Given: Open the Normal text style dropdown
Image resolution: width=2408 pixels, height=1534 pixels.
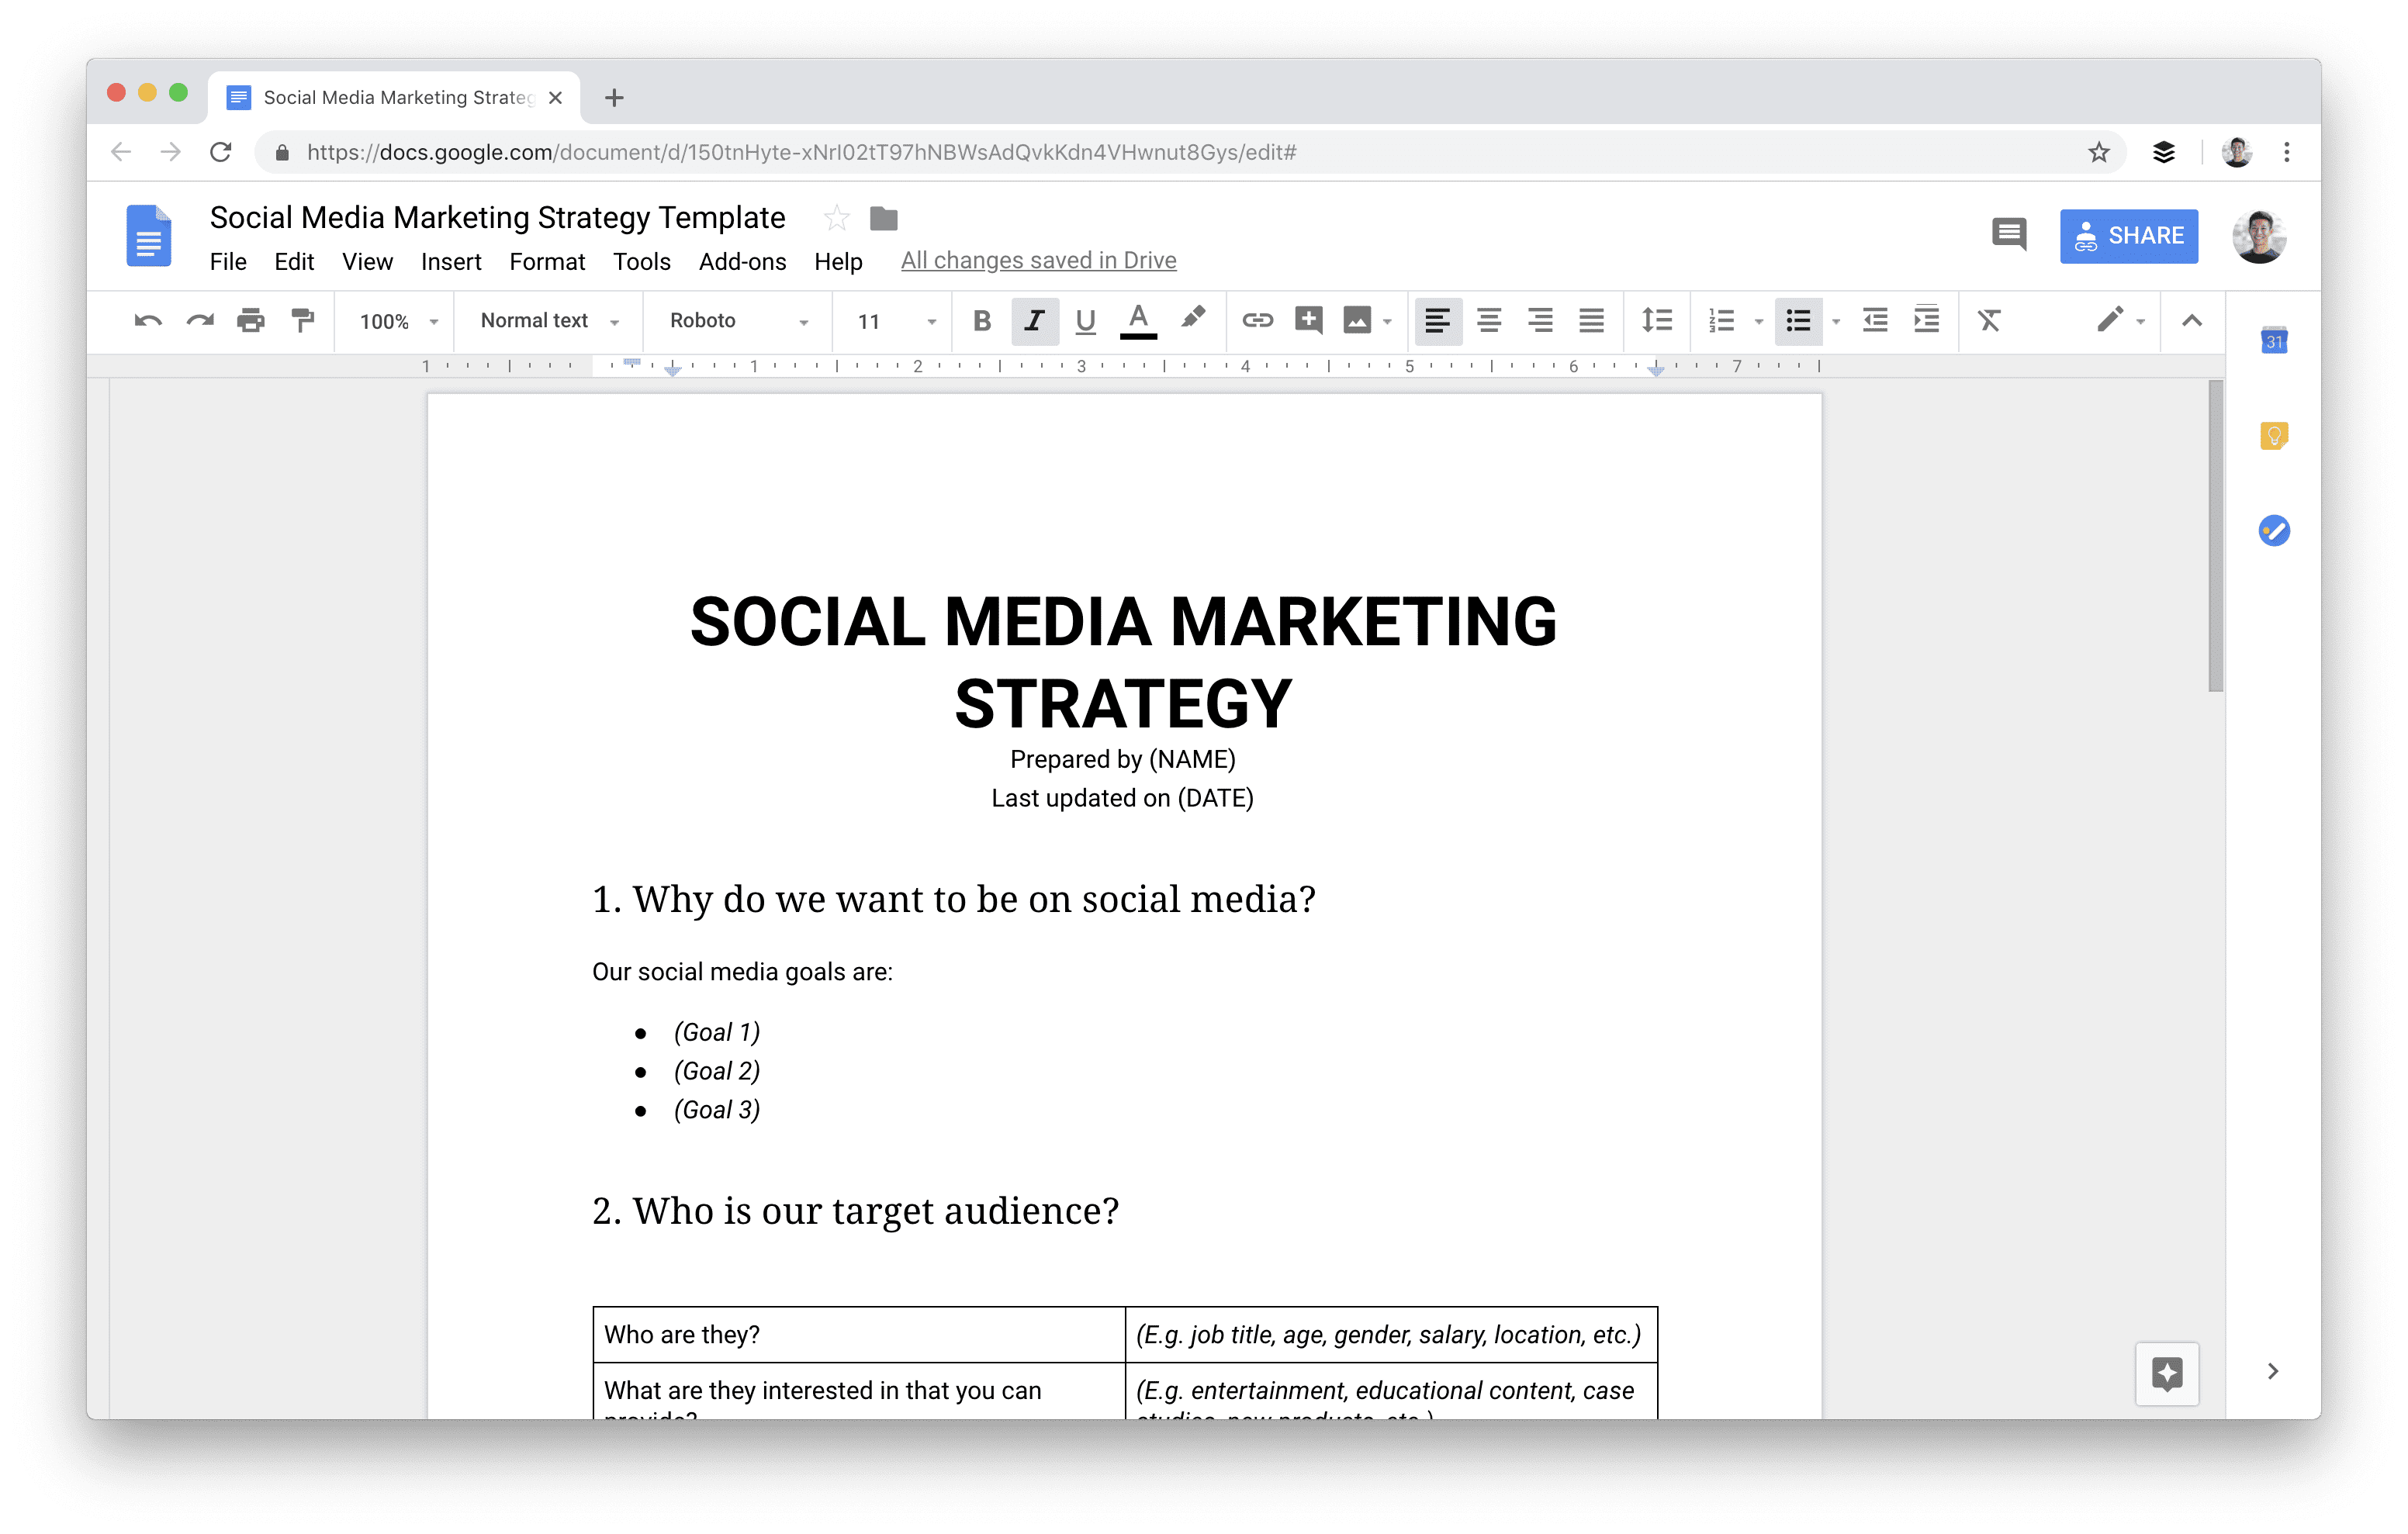Looking at the screenshot, I should point(550,321).
